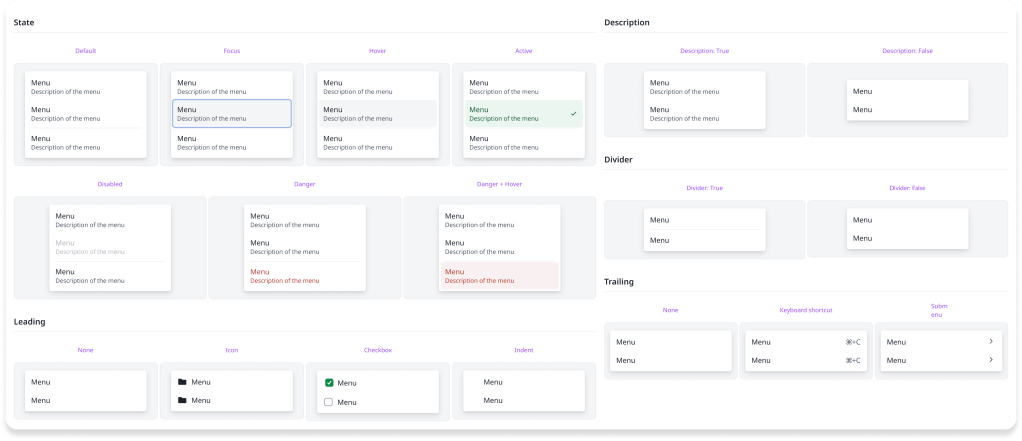
Task: Click the folder icon in the first Icon row
Action: [x=182, y=382]
